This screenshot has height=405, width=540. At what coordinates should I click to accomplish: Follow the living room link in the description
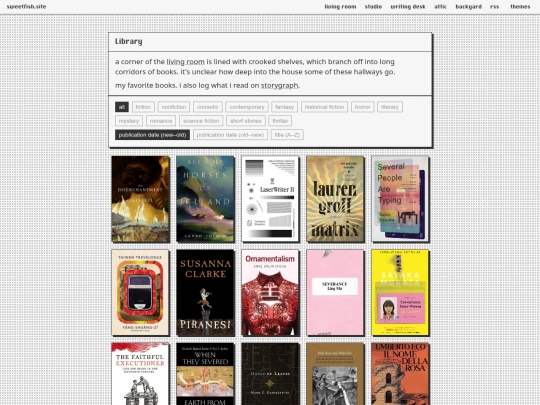(185, 62)
